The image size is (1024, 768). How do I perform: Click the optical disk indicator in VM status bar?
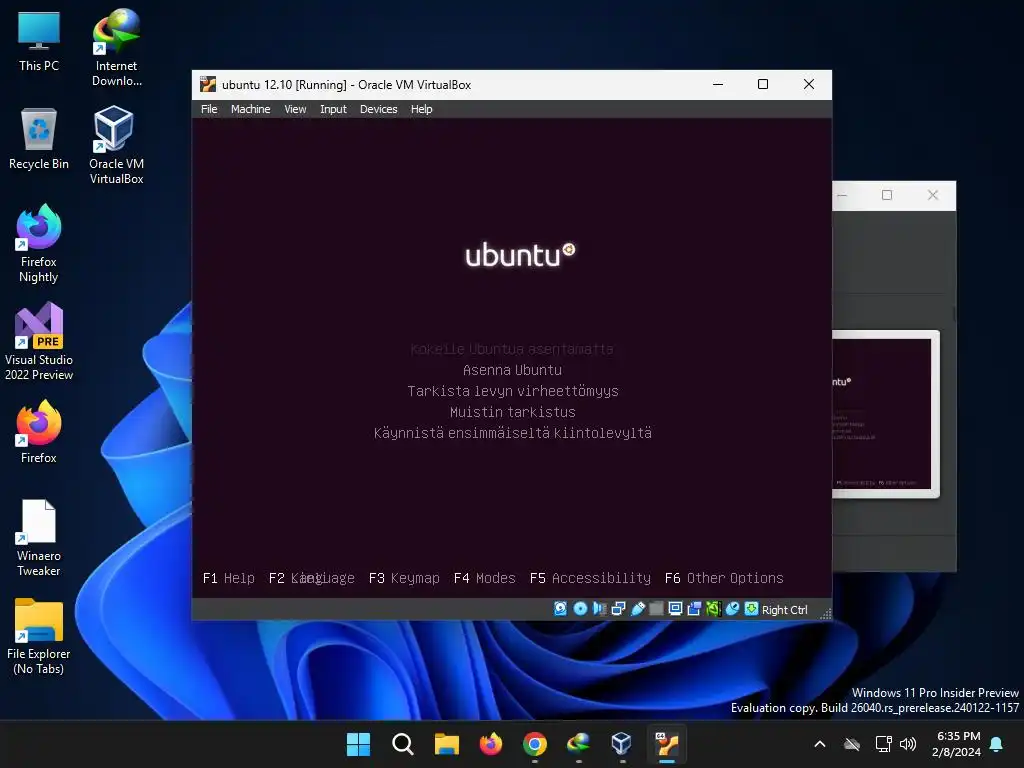pyautogui.click(x=580, y=609)
